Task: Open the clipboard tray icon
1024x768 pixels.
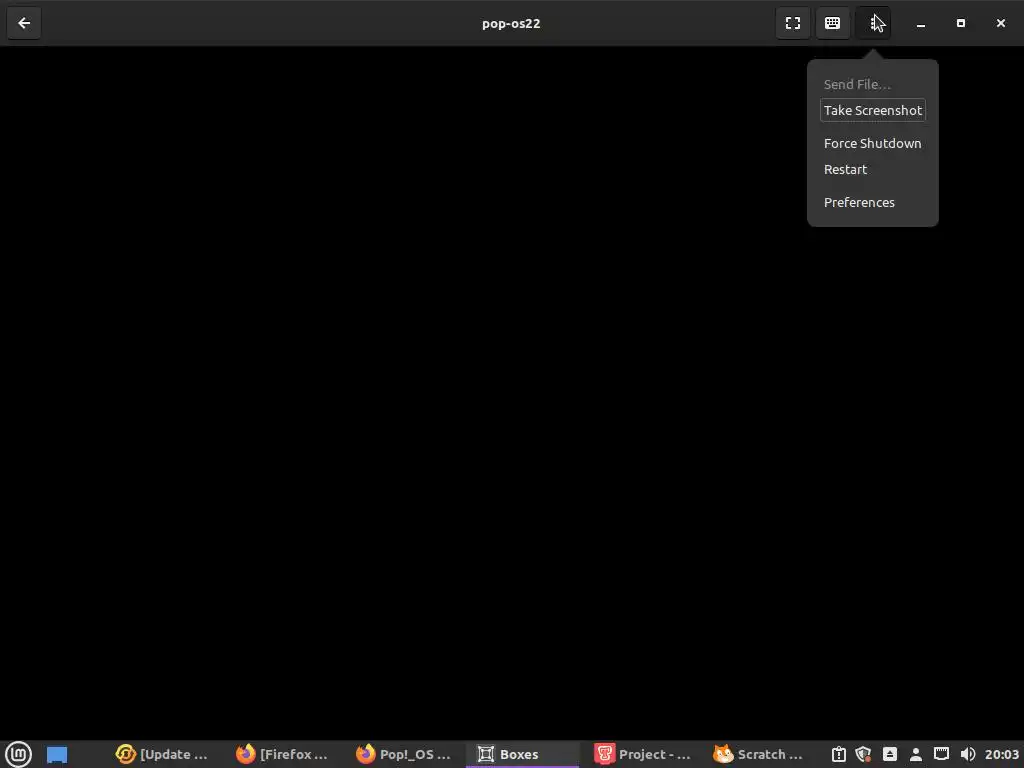Action: coord(839,754)
